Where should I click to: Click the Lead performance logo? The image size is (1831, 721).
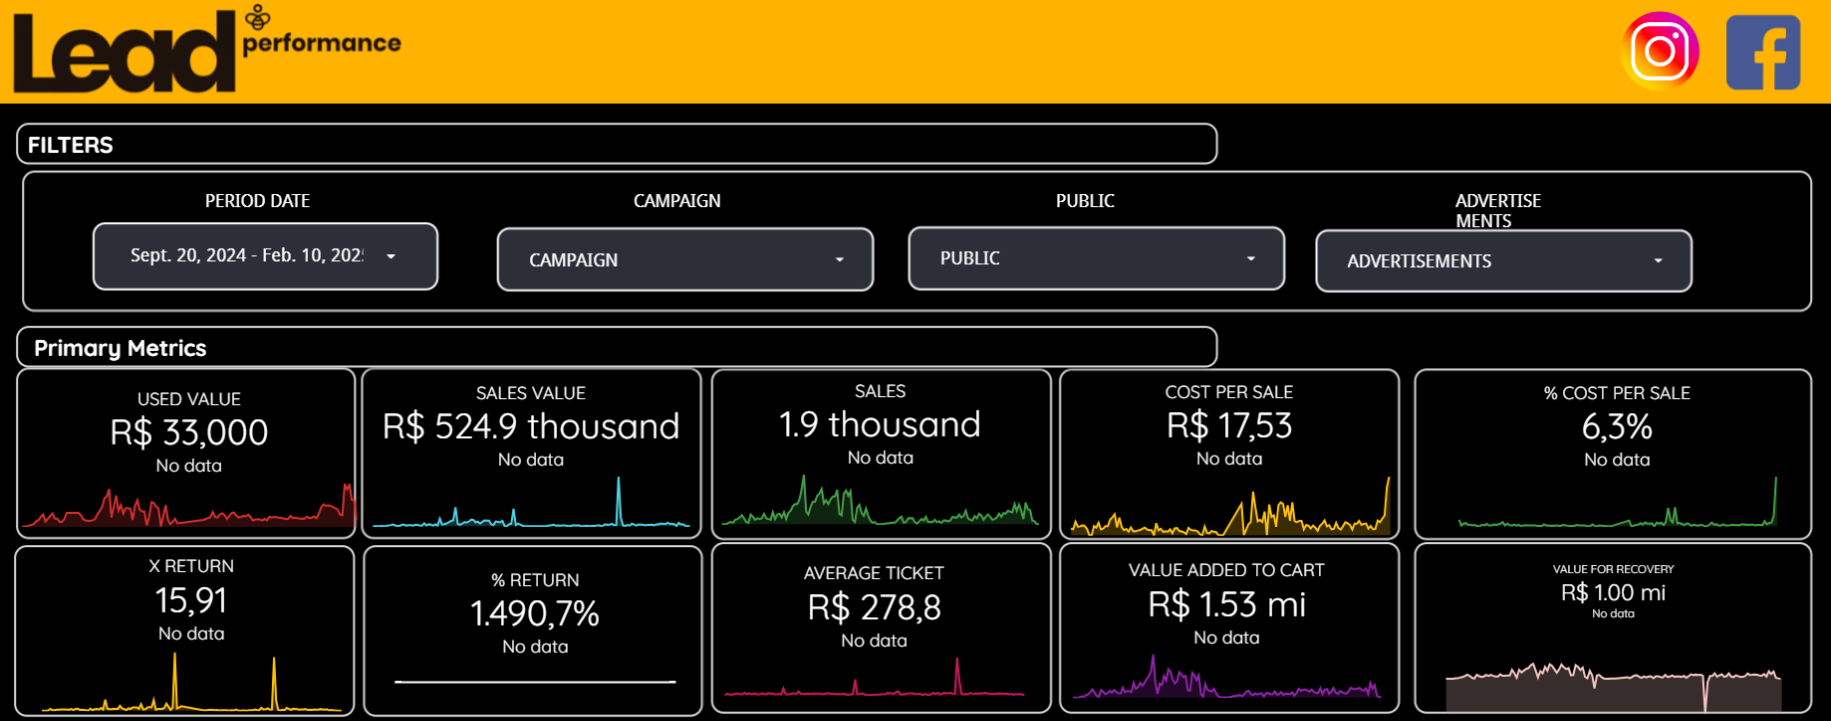(206, 50)
